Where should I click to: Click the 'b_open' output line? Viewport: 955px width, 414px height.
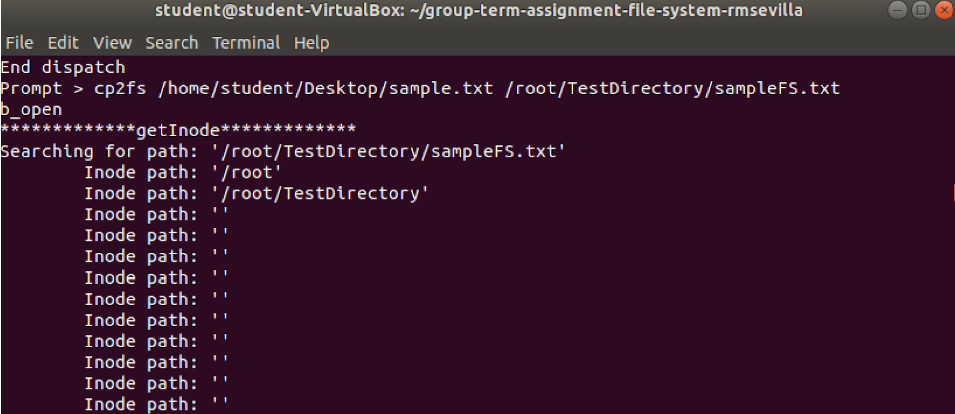(32, 110)
